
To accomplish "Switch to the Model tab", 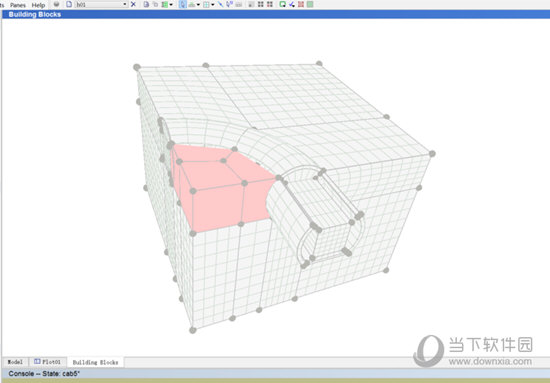I will pyautogui.click(x=15, y=362).
